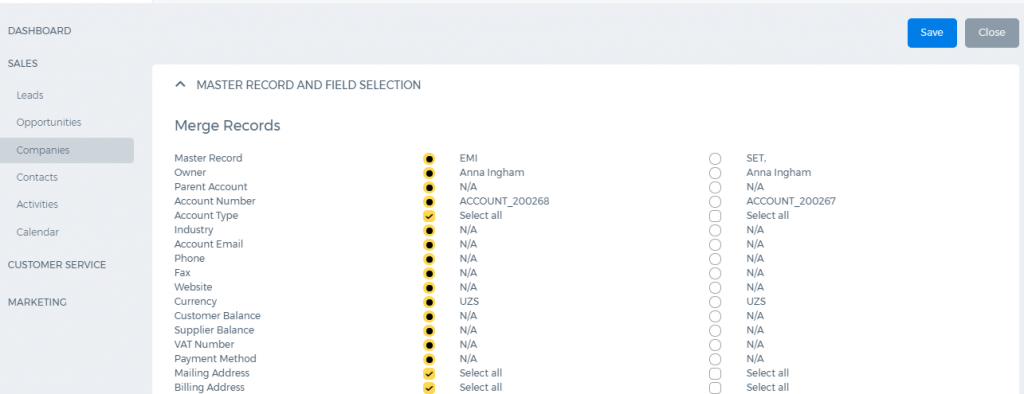Collapse Master Record and Field Selection section
This screenshot has width=1024, height=394.
(181, 85)
